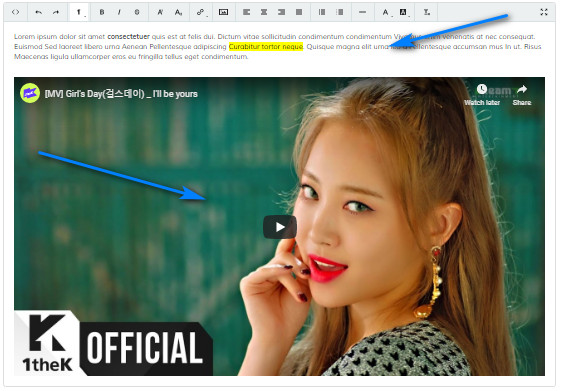
Task: Open the background highlight color picker
Action: point(404,12)
